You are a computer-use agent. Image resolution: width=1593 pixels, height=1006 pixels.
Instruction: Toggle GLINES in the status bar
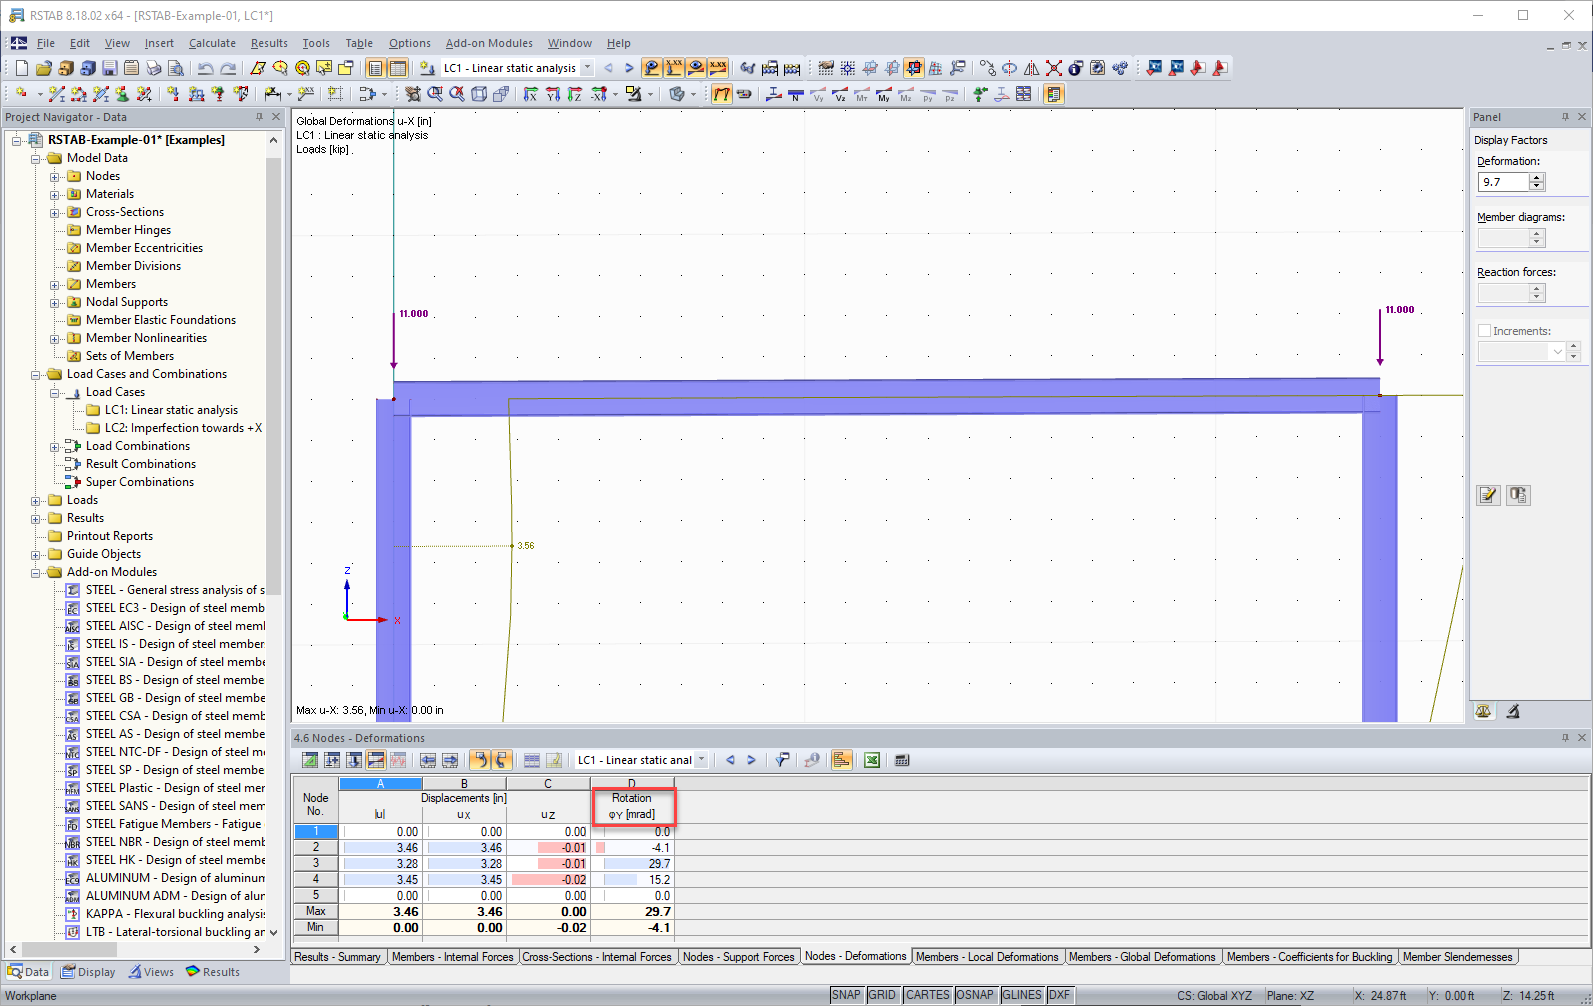[x=1022, y=995]
